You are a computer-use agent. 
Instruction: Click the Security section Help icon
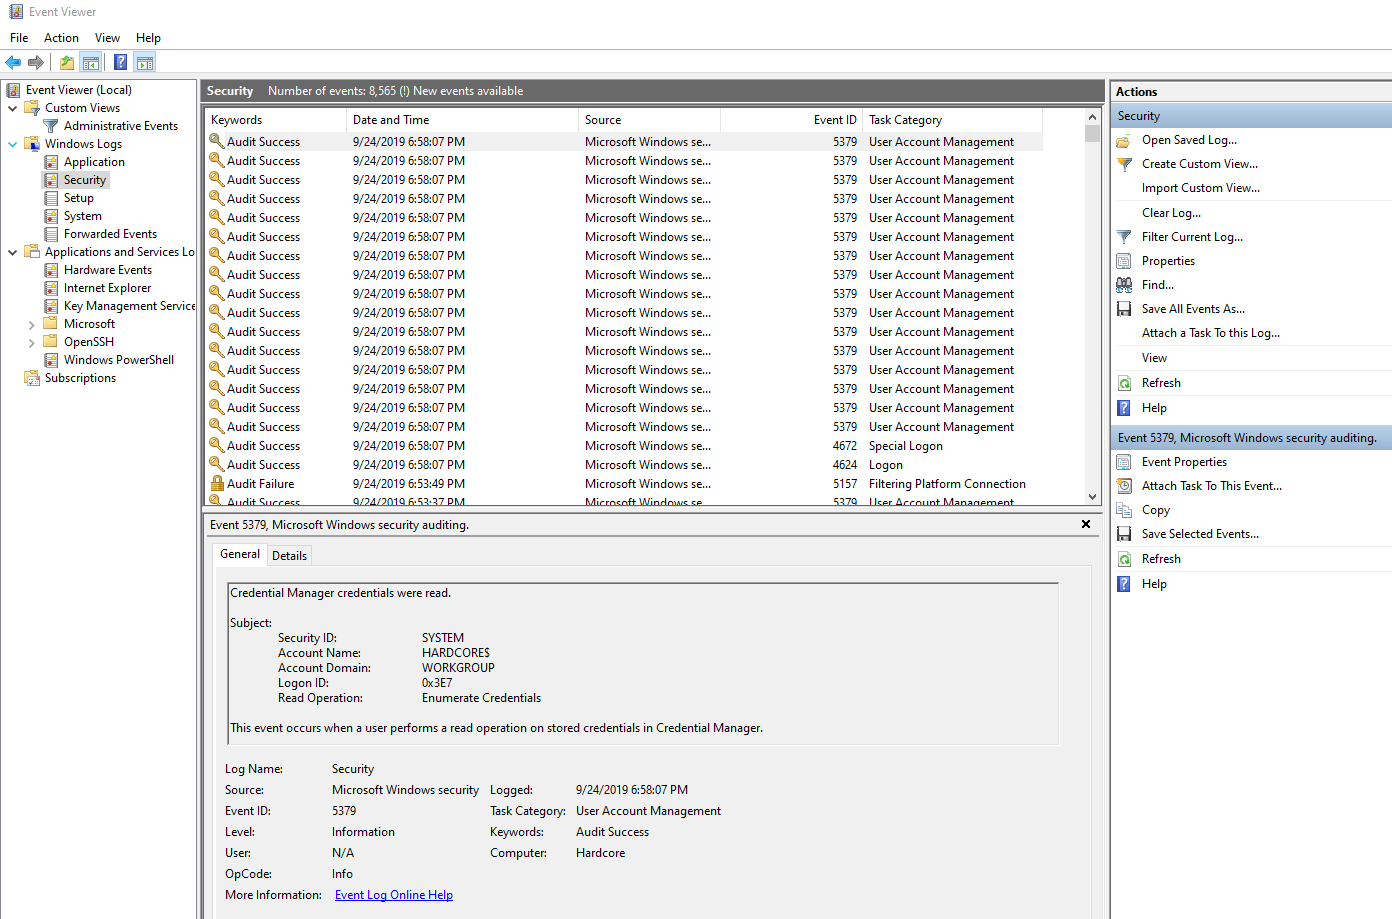pyautogui.click(x=1124, y=408)
